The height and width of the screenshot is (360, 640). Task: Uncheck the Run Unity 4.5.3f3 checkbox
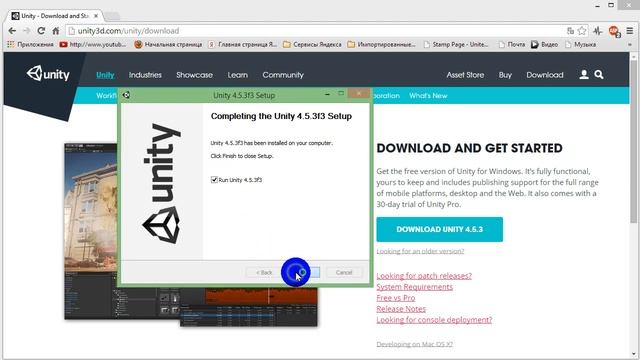[x=214, y=180]
